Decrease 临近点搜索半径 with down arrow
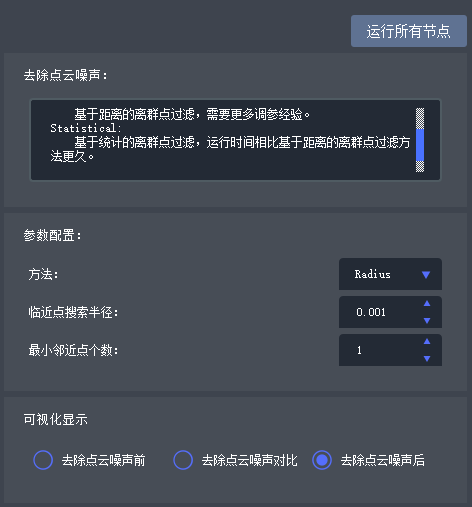472x507 pixels. tap(427, 321)
